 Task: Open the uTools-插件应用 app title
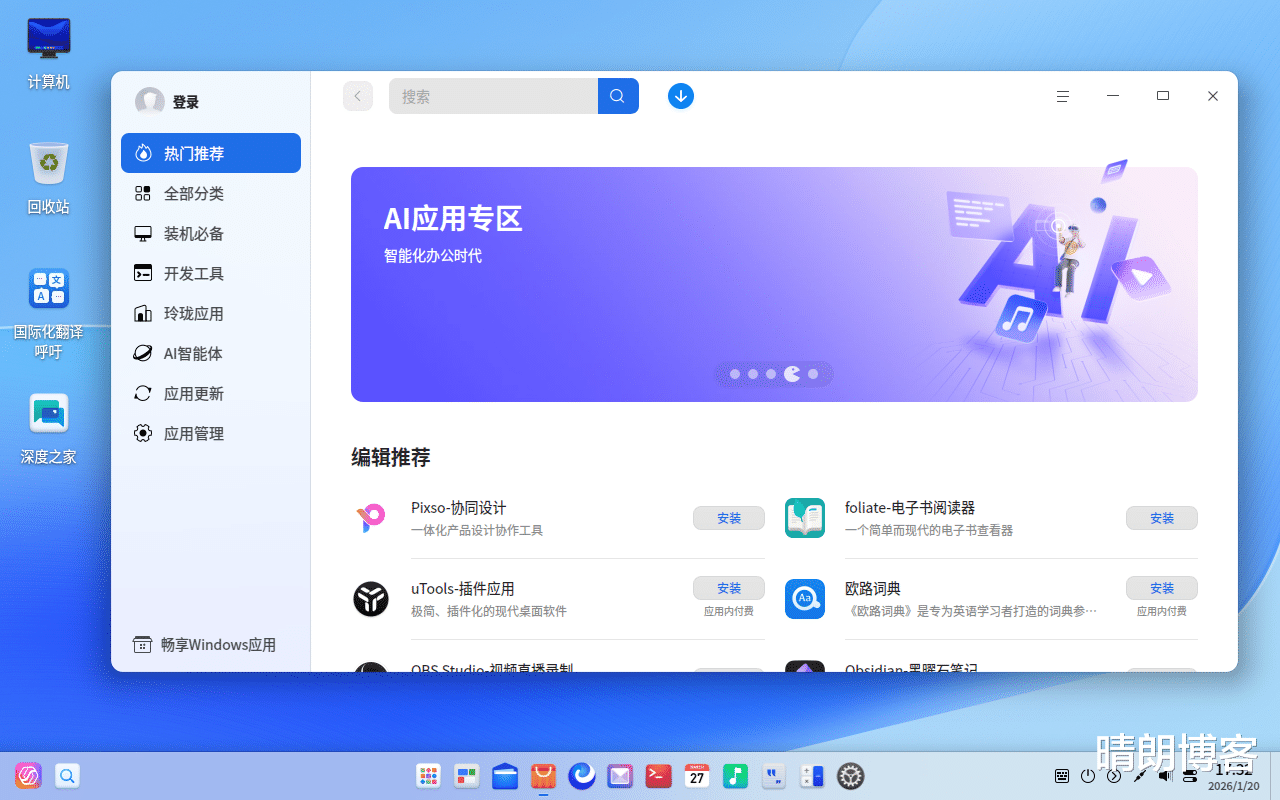coord(463,589)
